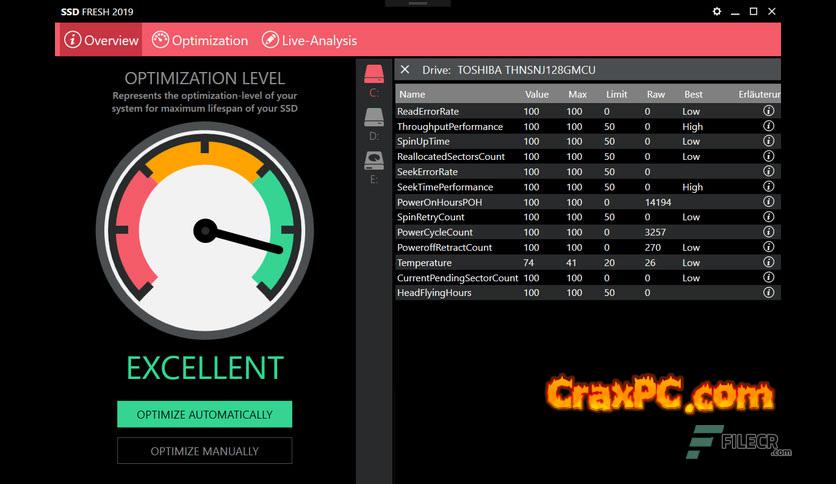Select the CurrentPendingSectorCount row name
The image size is (836, 484).
(x=457, y=278)
